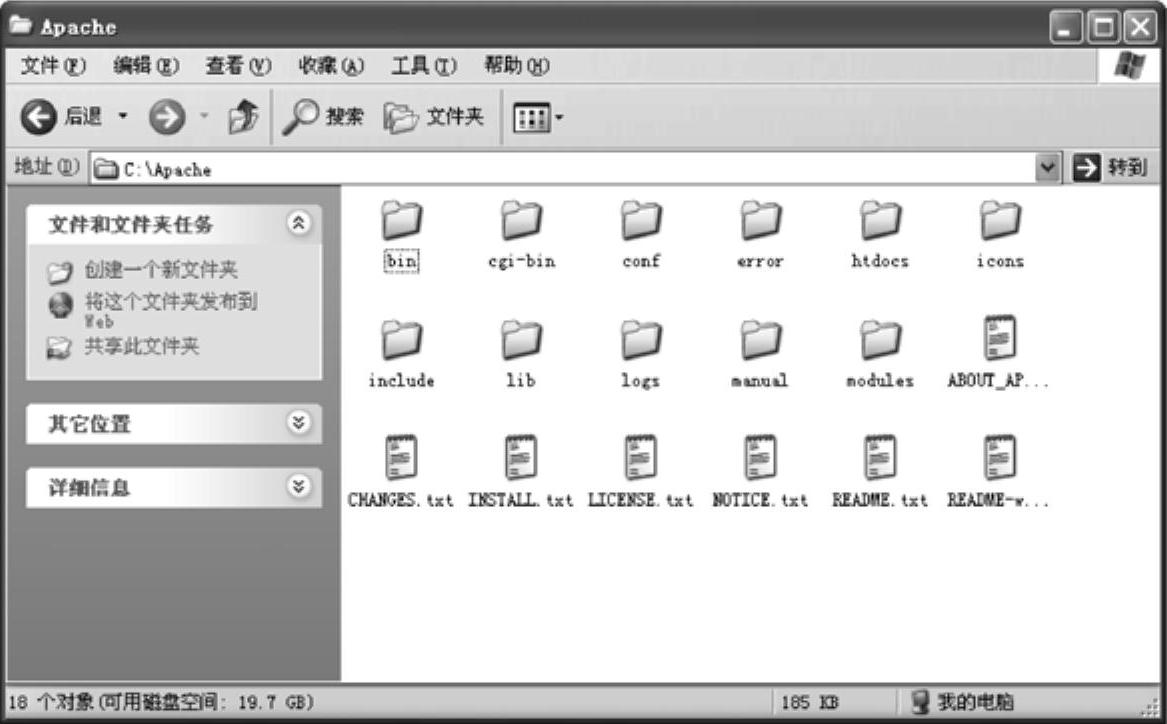Viewport: 1167px width, 724px height.
Task: Maximize the Apache window
Action: [1103, 28]
